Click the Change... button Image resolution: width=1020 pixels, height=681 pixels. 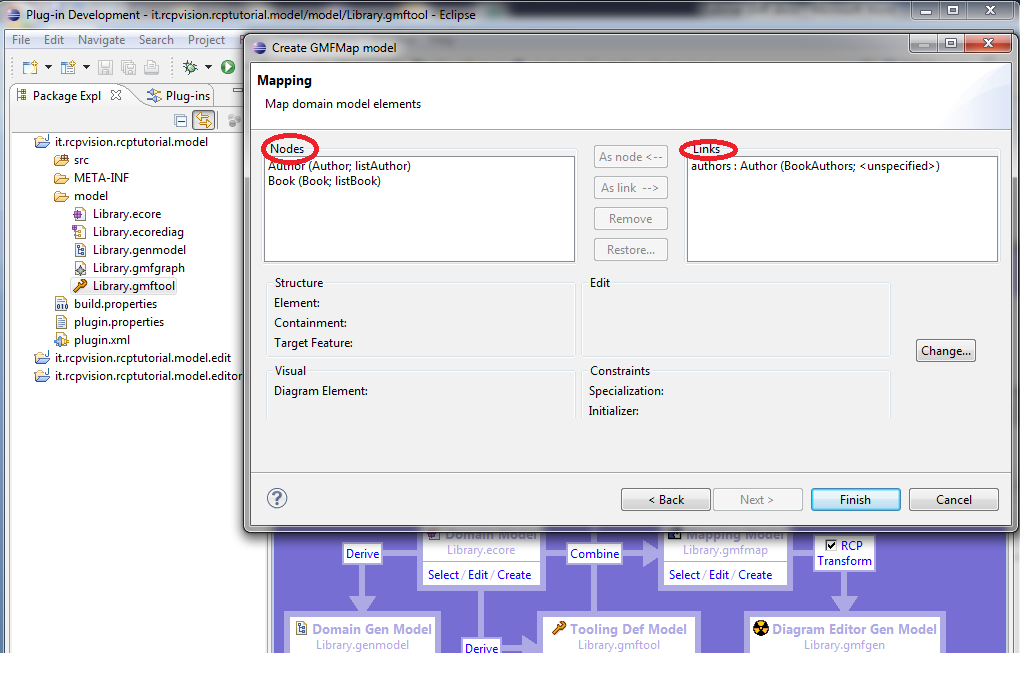pyautogui.click(x=945, y=351)
